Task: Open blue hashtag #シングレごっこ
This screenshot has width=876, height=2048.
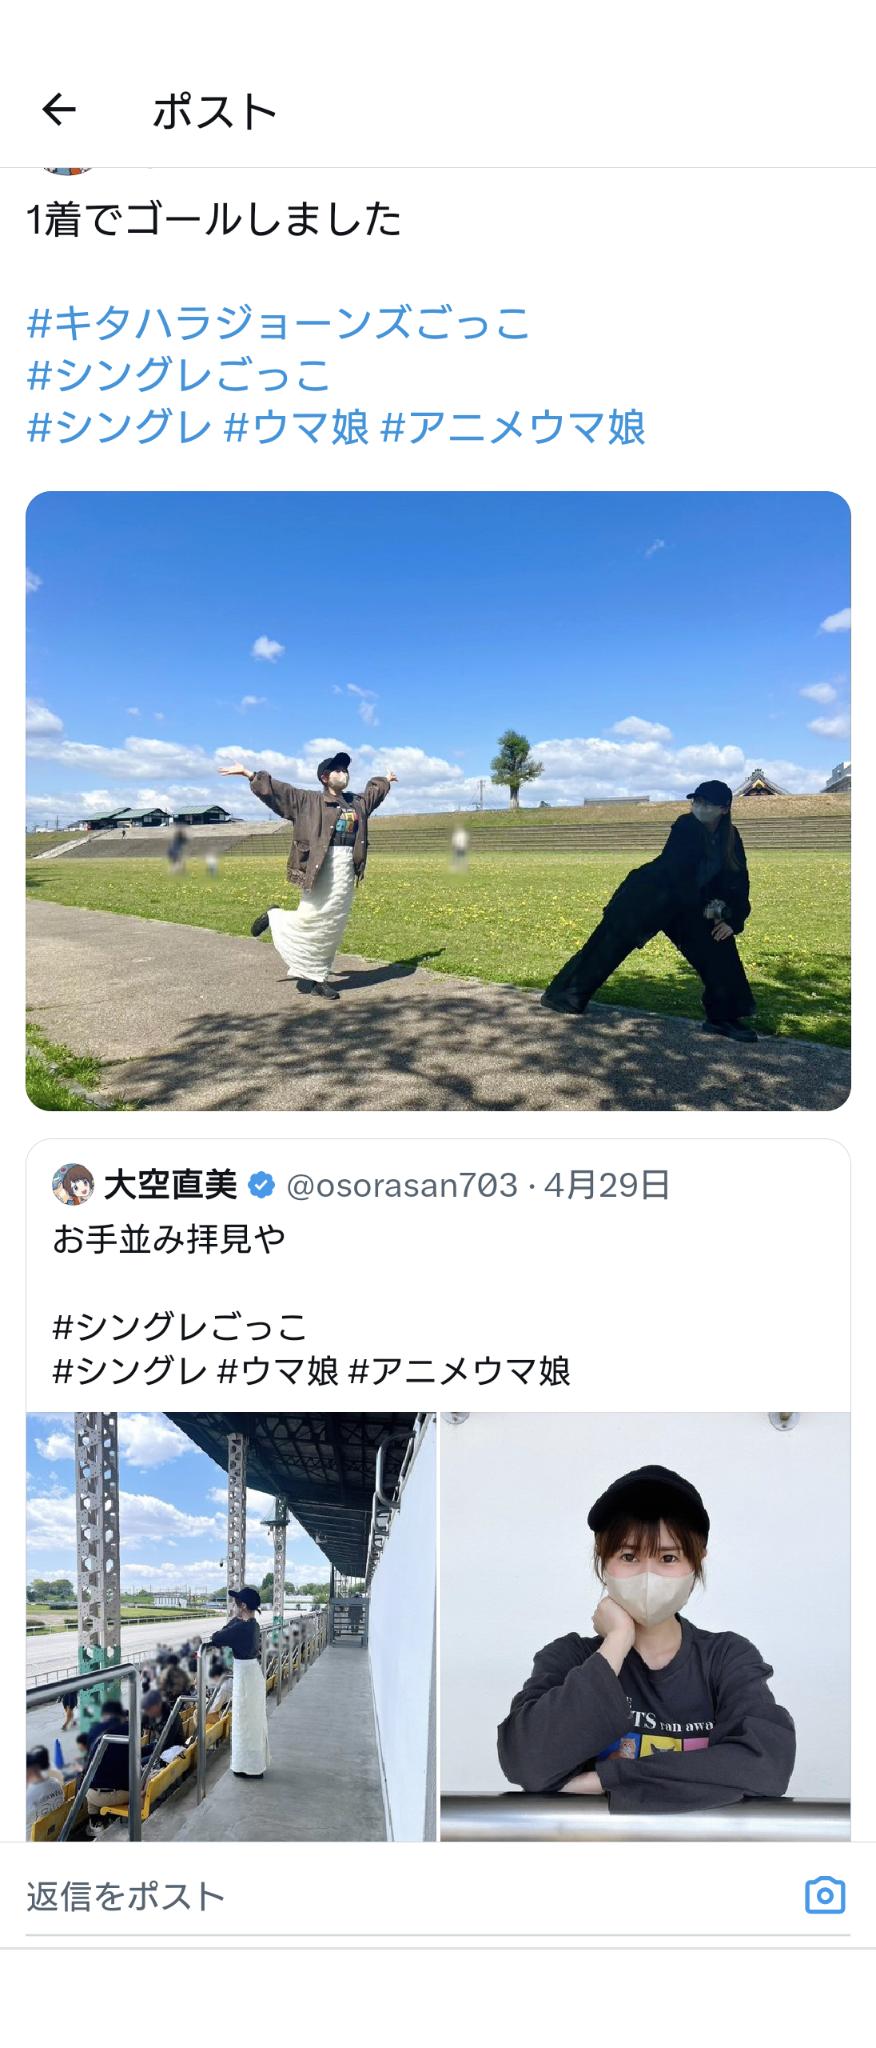Action: (178, 375)
